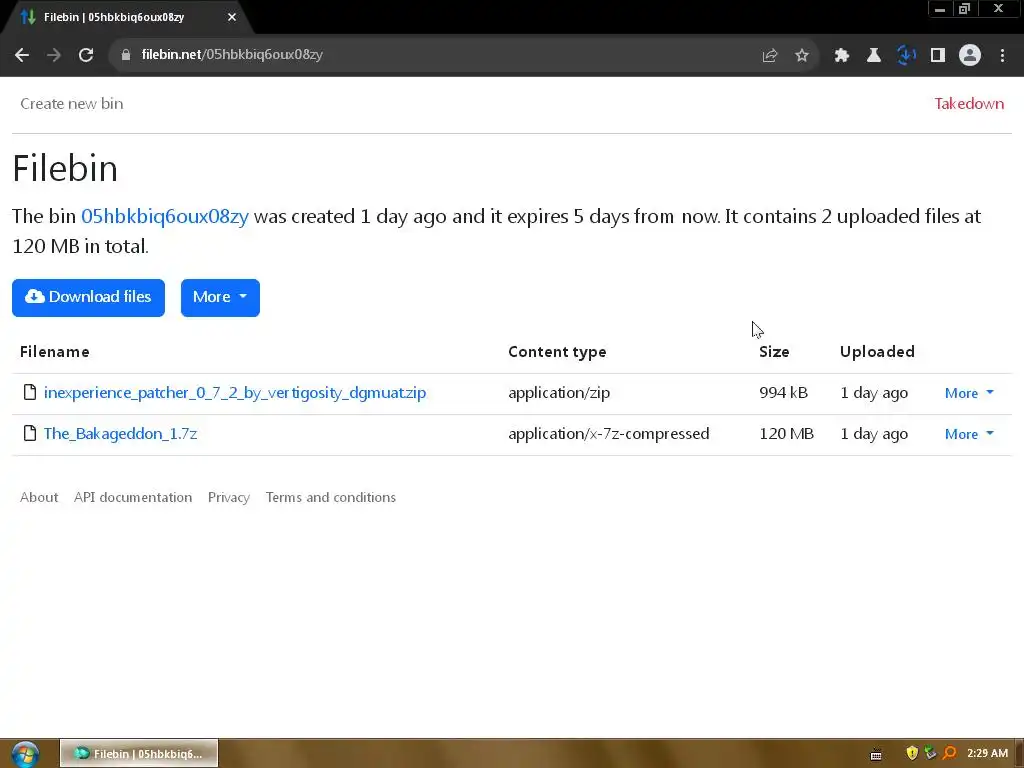This screenshot has width=1024, height=768.
Task: Toggle the browser side panel icon
Action: (x=938, y=56)
